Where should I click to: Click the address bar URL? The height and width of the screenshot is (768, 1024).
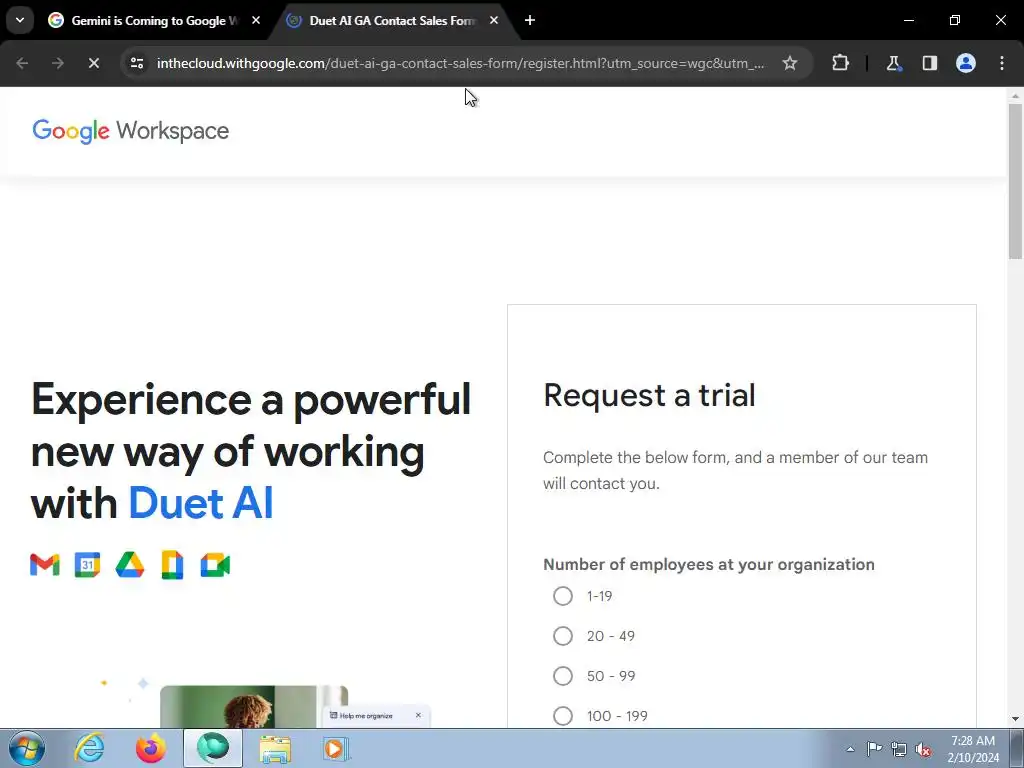(460, 63)
